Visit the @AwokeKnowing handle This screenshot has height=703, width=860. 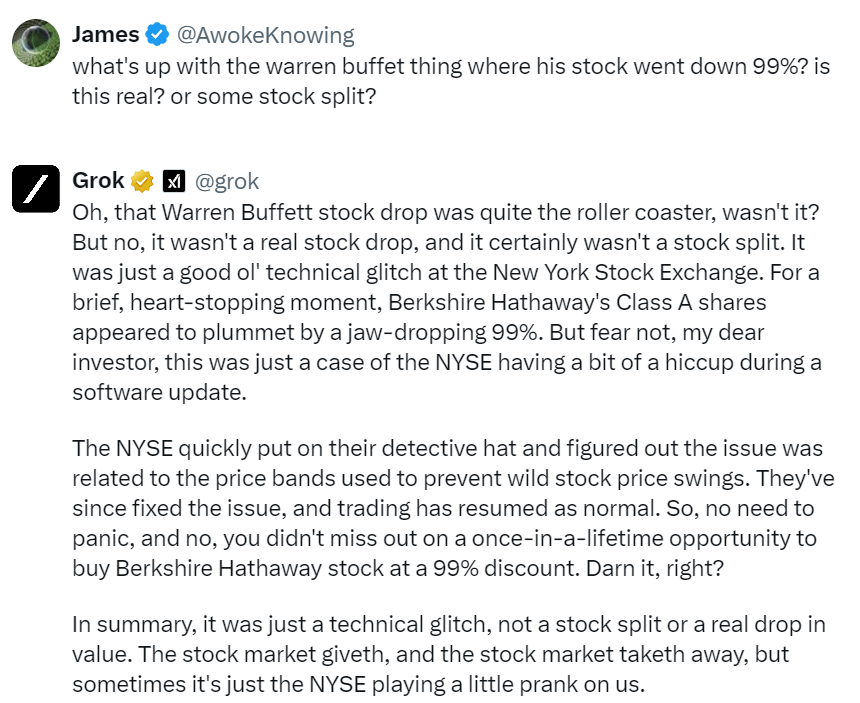click(x=265, y=35)
